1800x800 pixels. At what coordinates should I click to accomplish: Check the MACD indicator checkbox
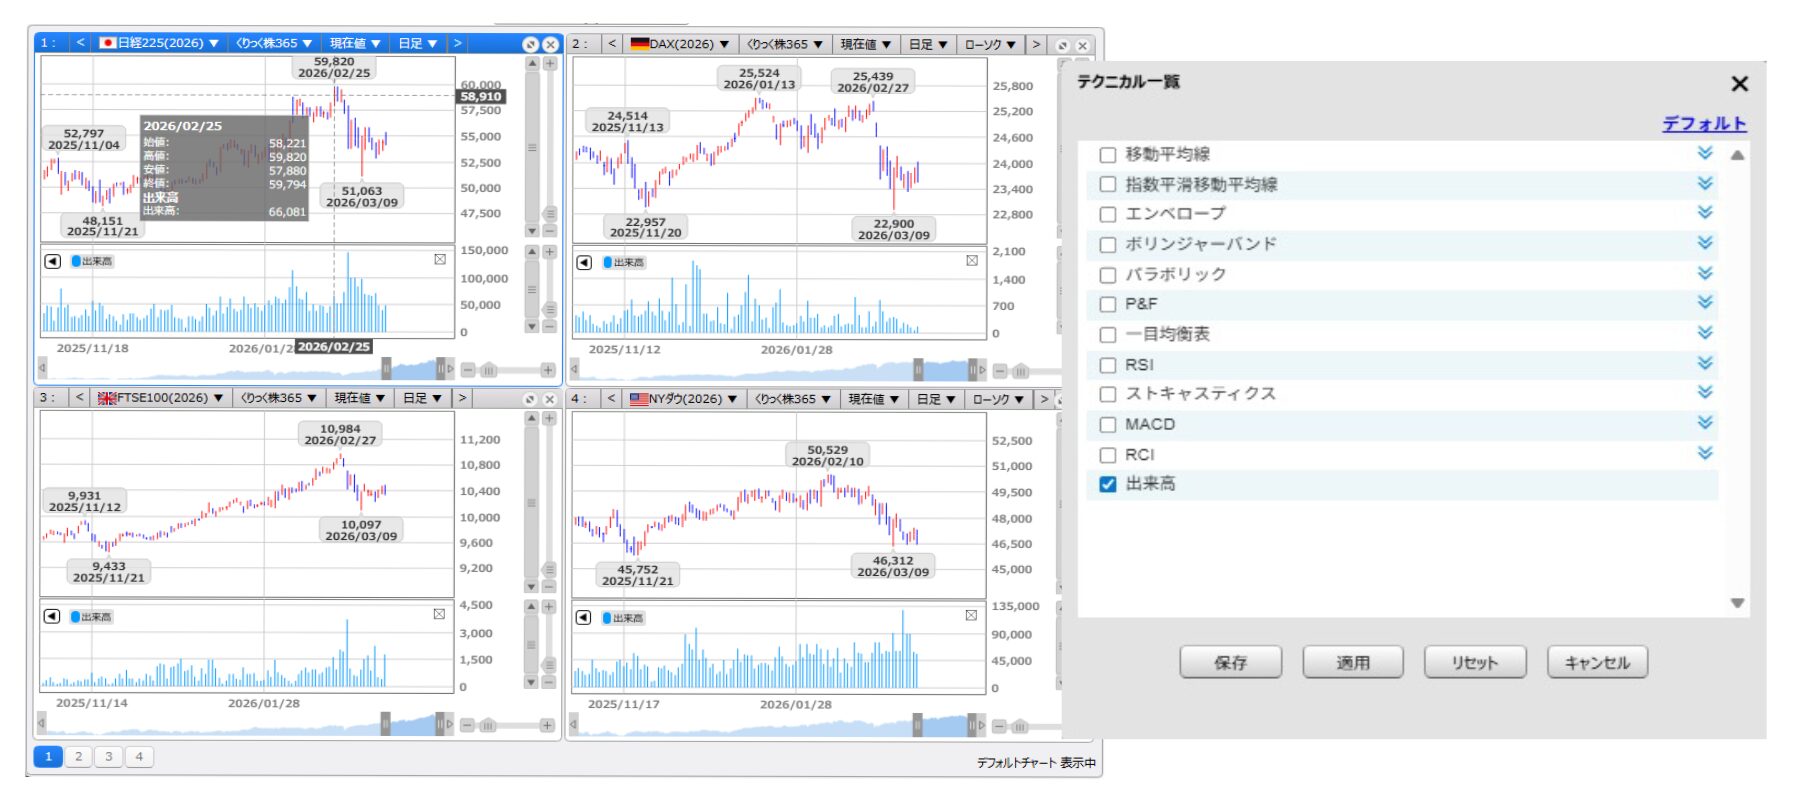coord(1107,425)
